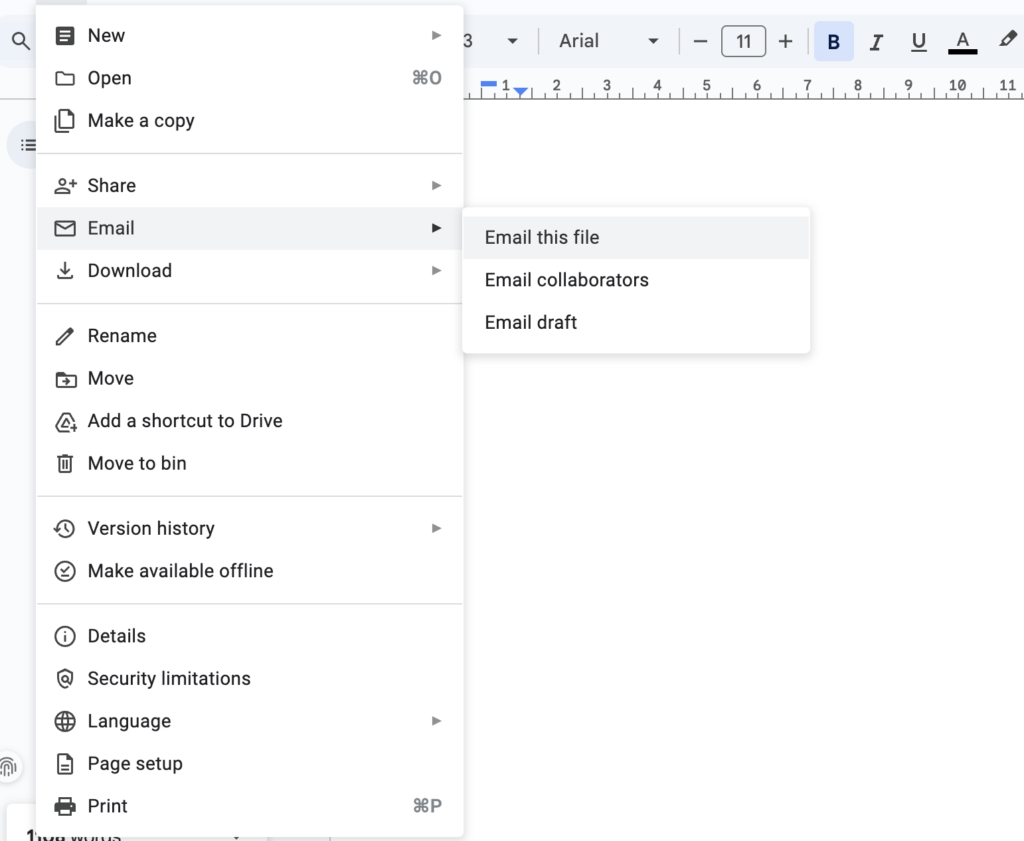Click the Drive shortcut icon
The height and width of the screenshot is (841, 1024).
[x=65, y=422]
